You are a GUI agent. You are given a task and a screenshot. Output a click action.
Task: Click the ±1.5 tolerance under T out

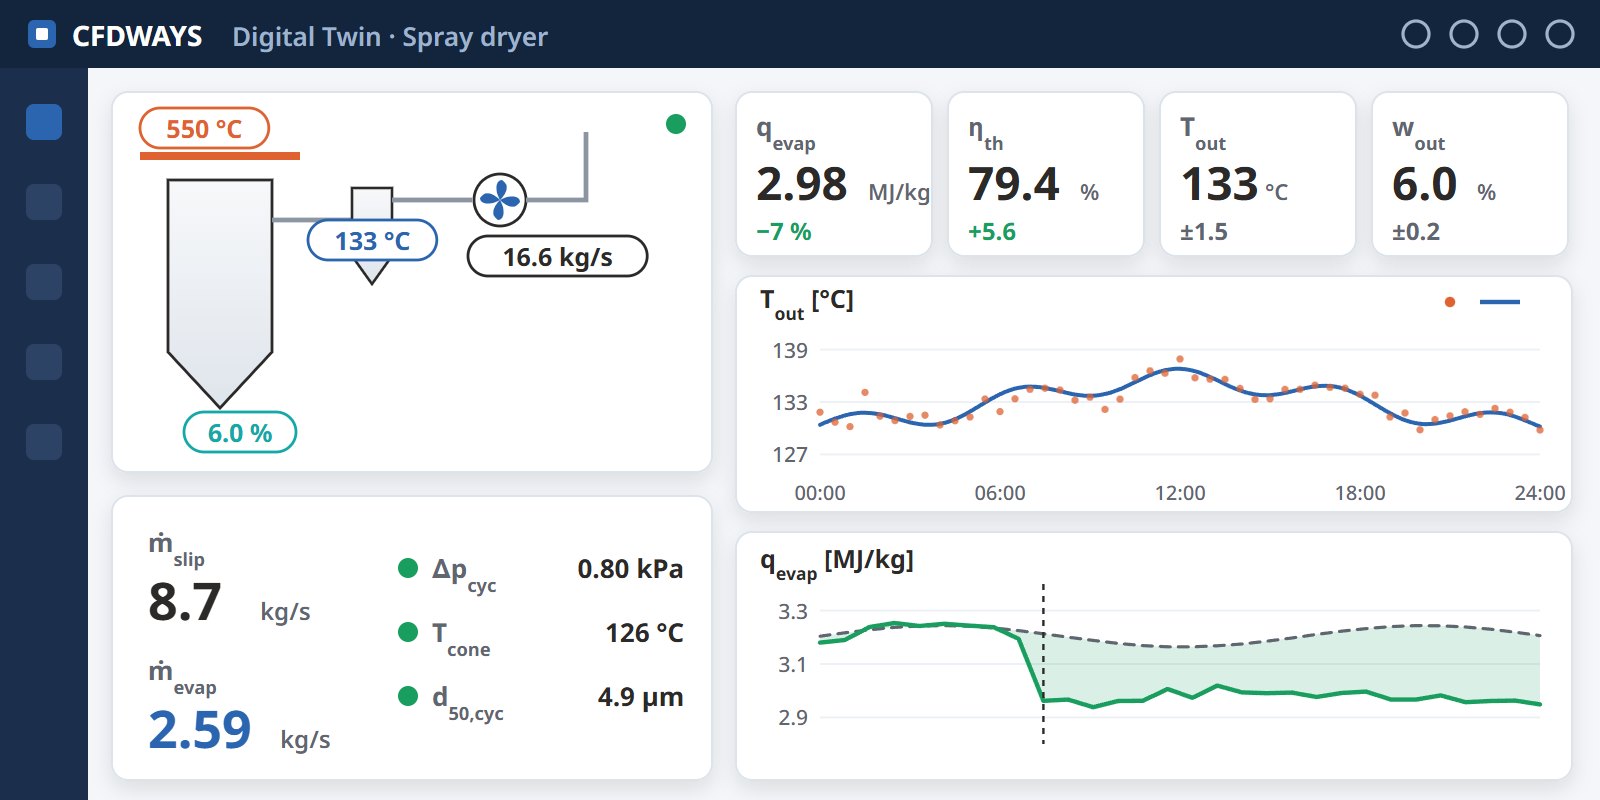(x=1204, y=231)
